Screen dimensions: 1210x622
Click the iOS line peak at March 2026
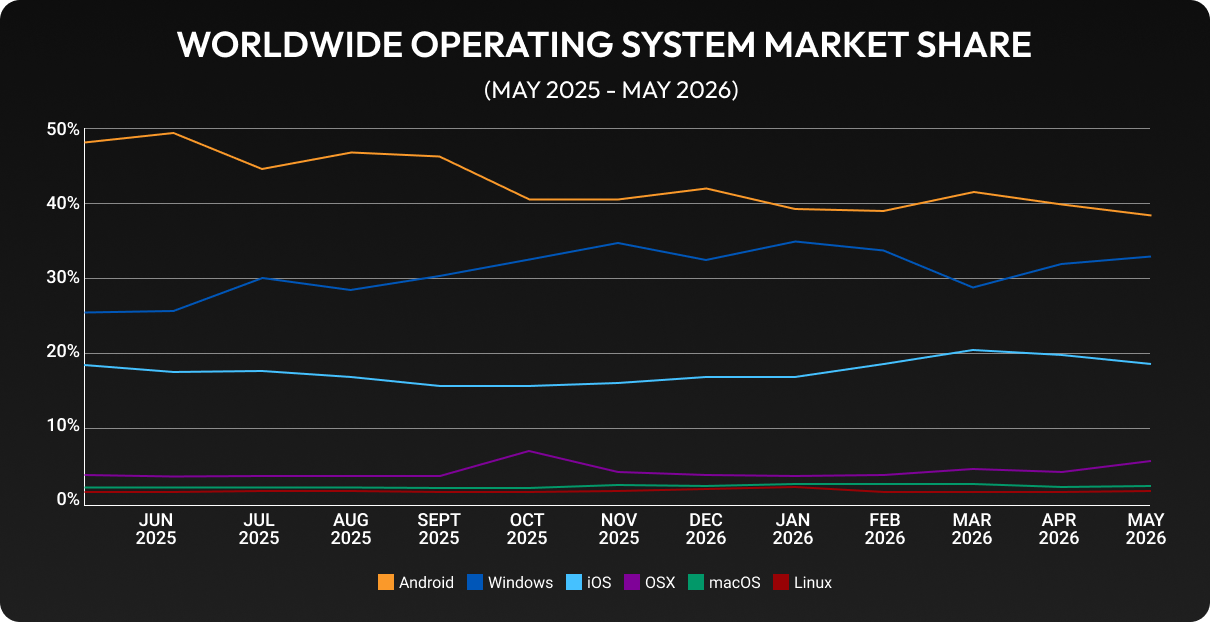click(972, 350)
